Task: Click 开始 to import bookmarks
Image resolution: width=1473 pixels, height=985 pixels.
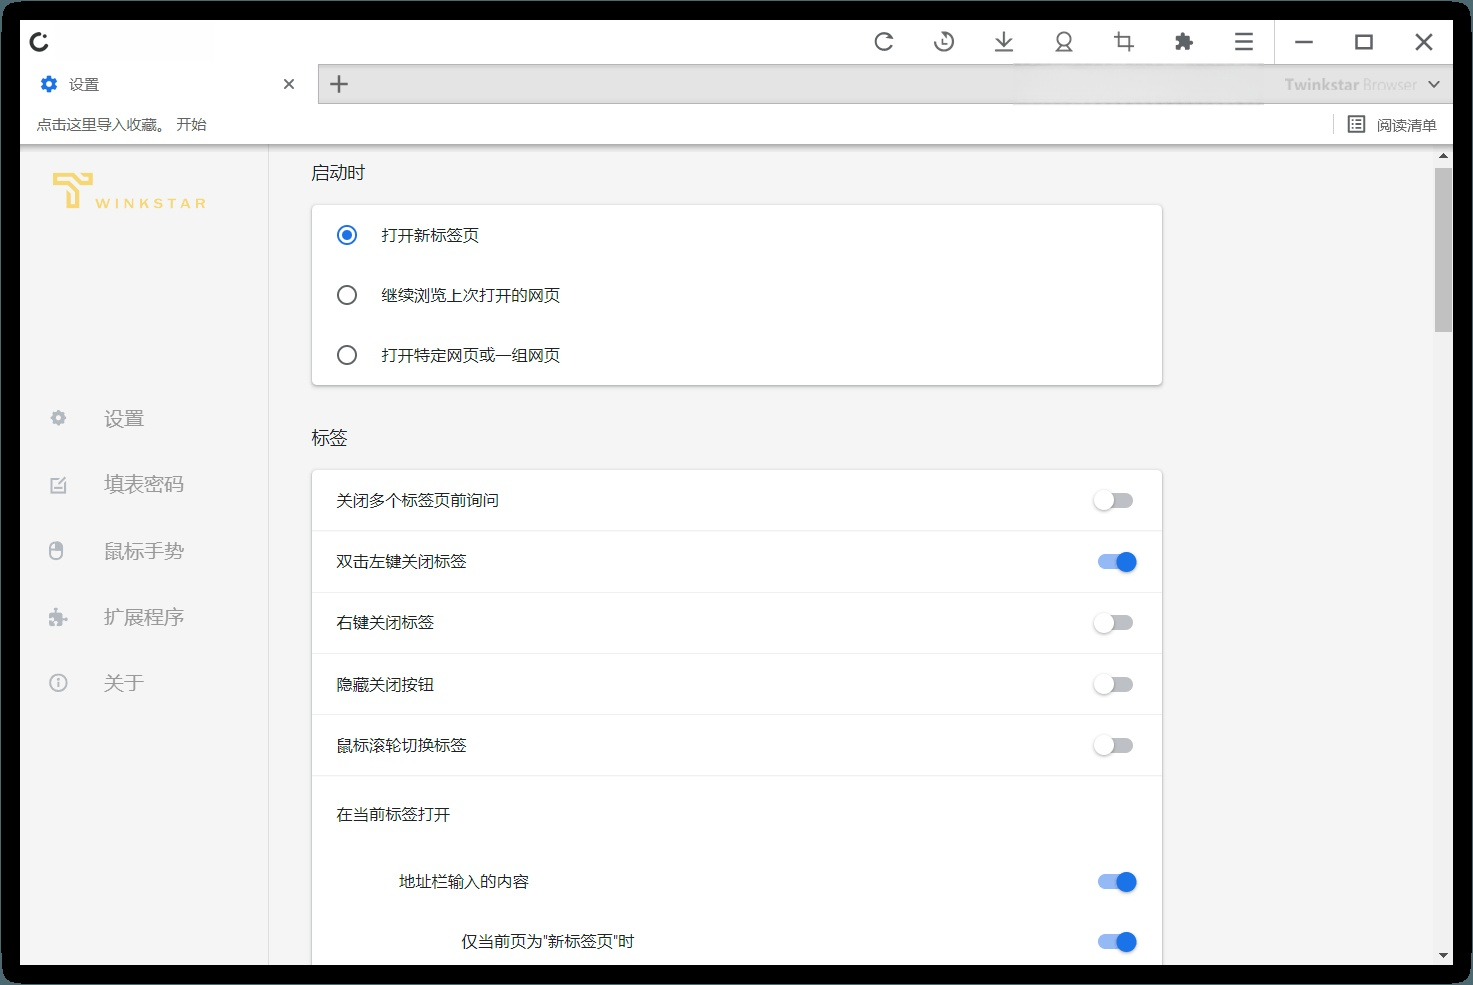Action: point(191,125)
